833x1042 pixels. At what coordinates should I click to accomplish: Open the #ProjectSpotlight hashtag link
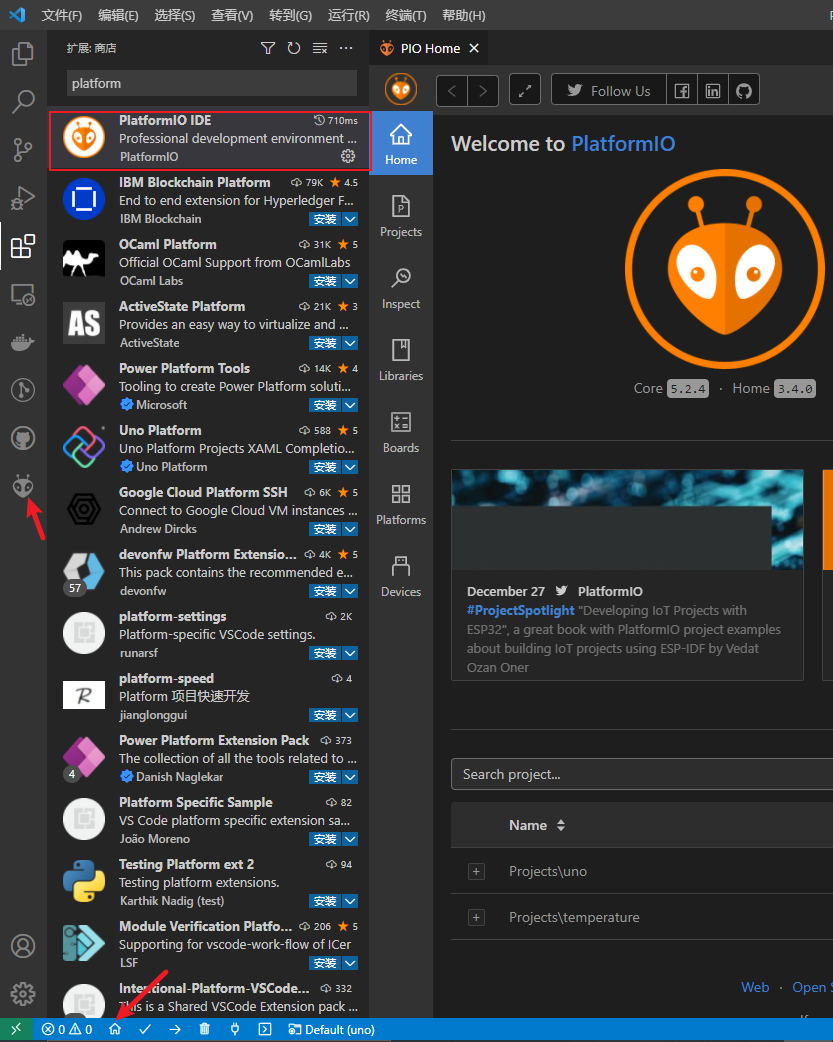click(x=521, y=610)
